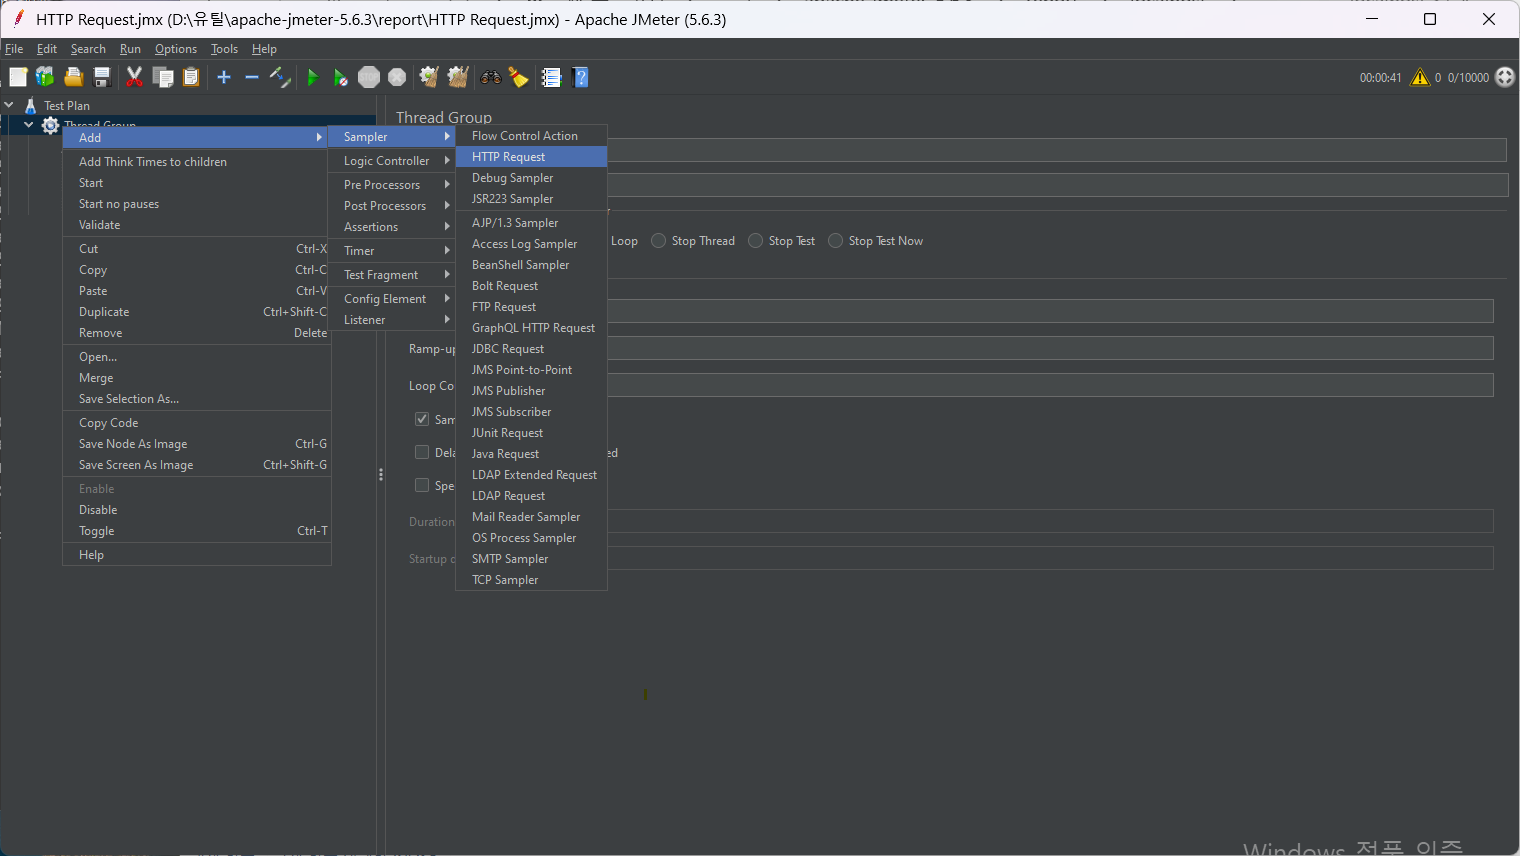Click the warning triangle log icon
Screen dimensions: 1520x856
[1420, 77]
